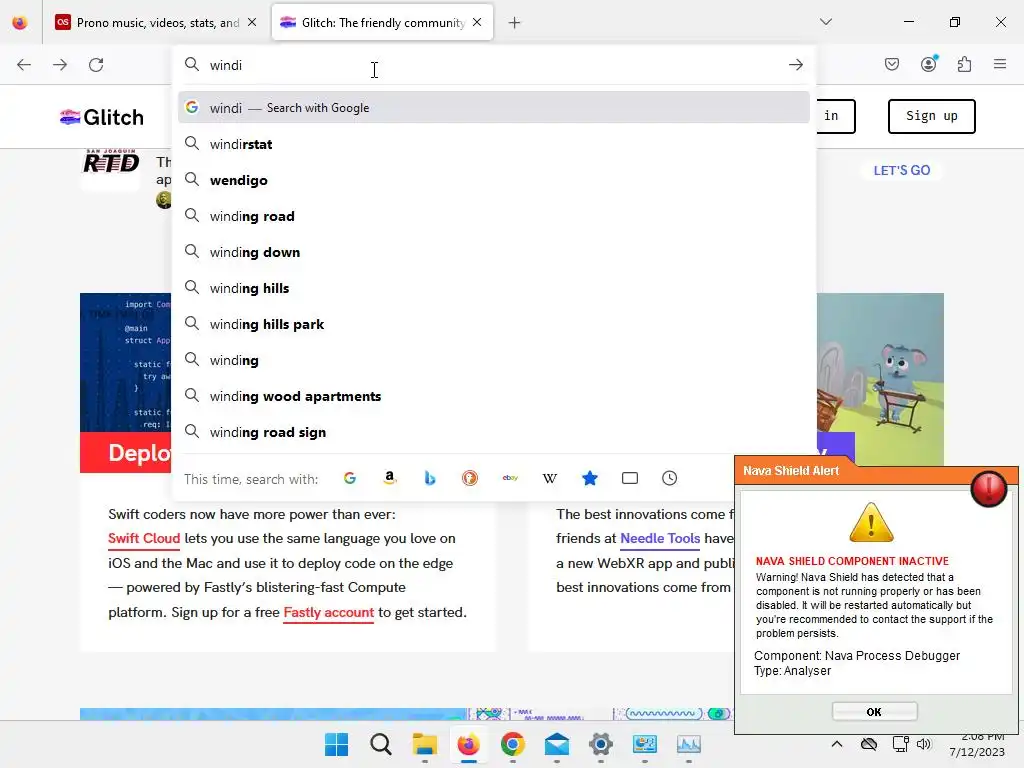Select 'winding hills park' suggestion
1024x768 pixels.
[494, 324]
